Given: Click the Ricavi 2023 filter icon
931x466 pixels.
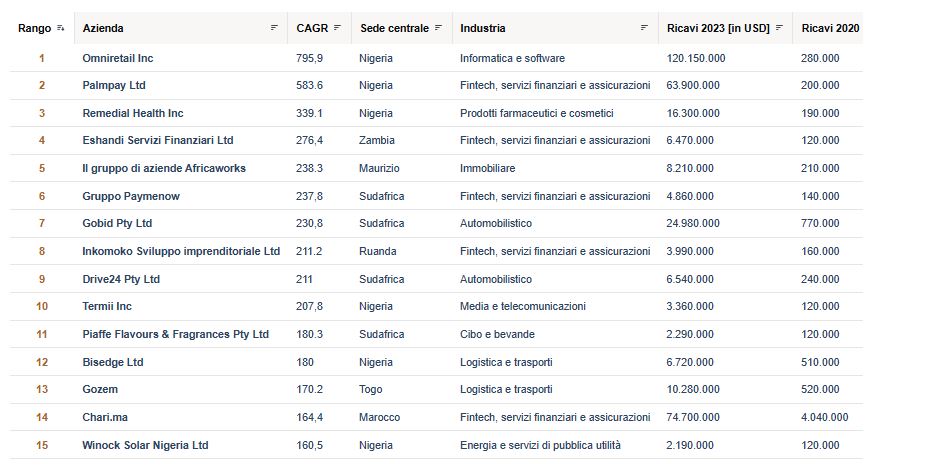Looking at the screenshot, I should coord(779,28).
